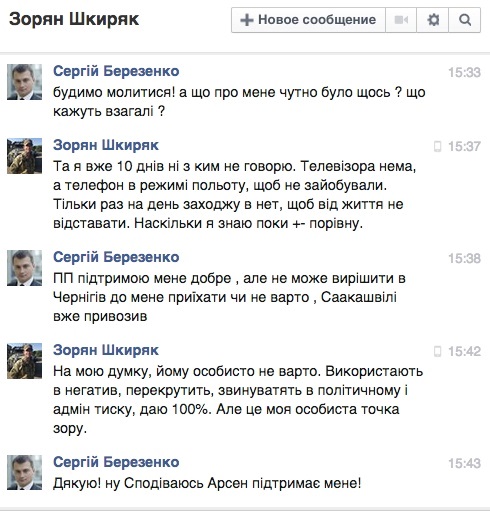Click "Новое сообщение" button
490x511 pixels.
tap(308, 20)
